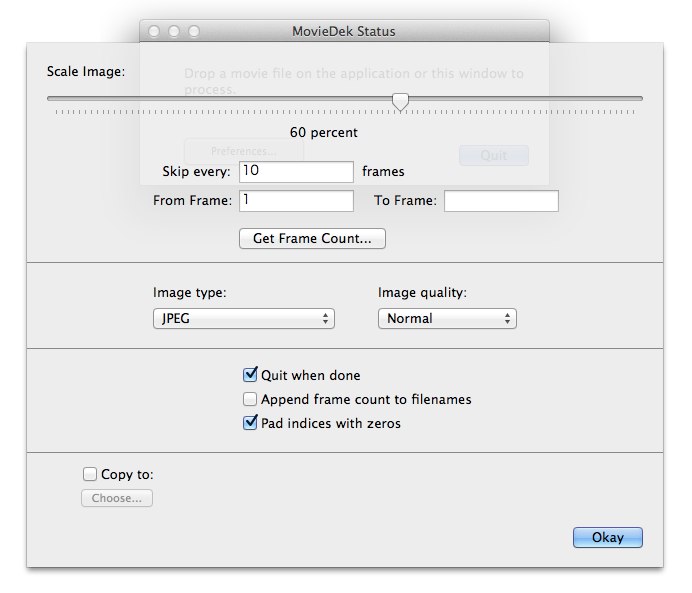Enable the Copy to checkbox
This screenshot has height=593, width=692.
90,474
